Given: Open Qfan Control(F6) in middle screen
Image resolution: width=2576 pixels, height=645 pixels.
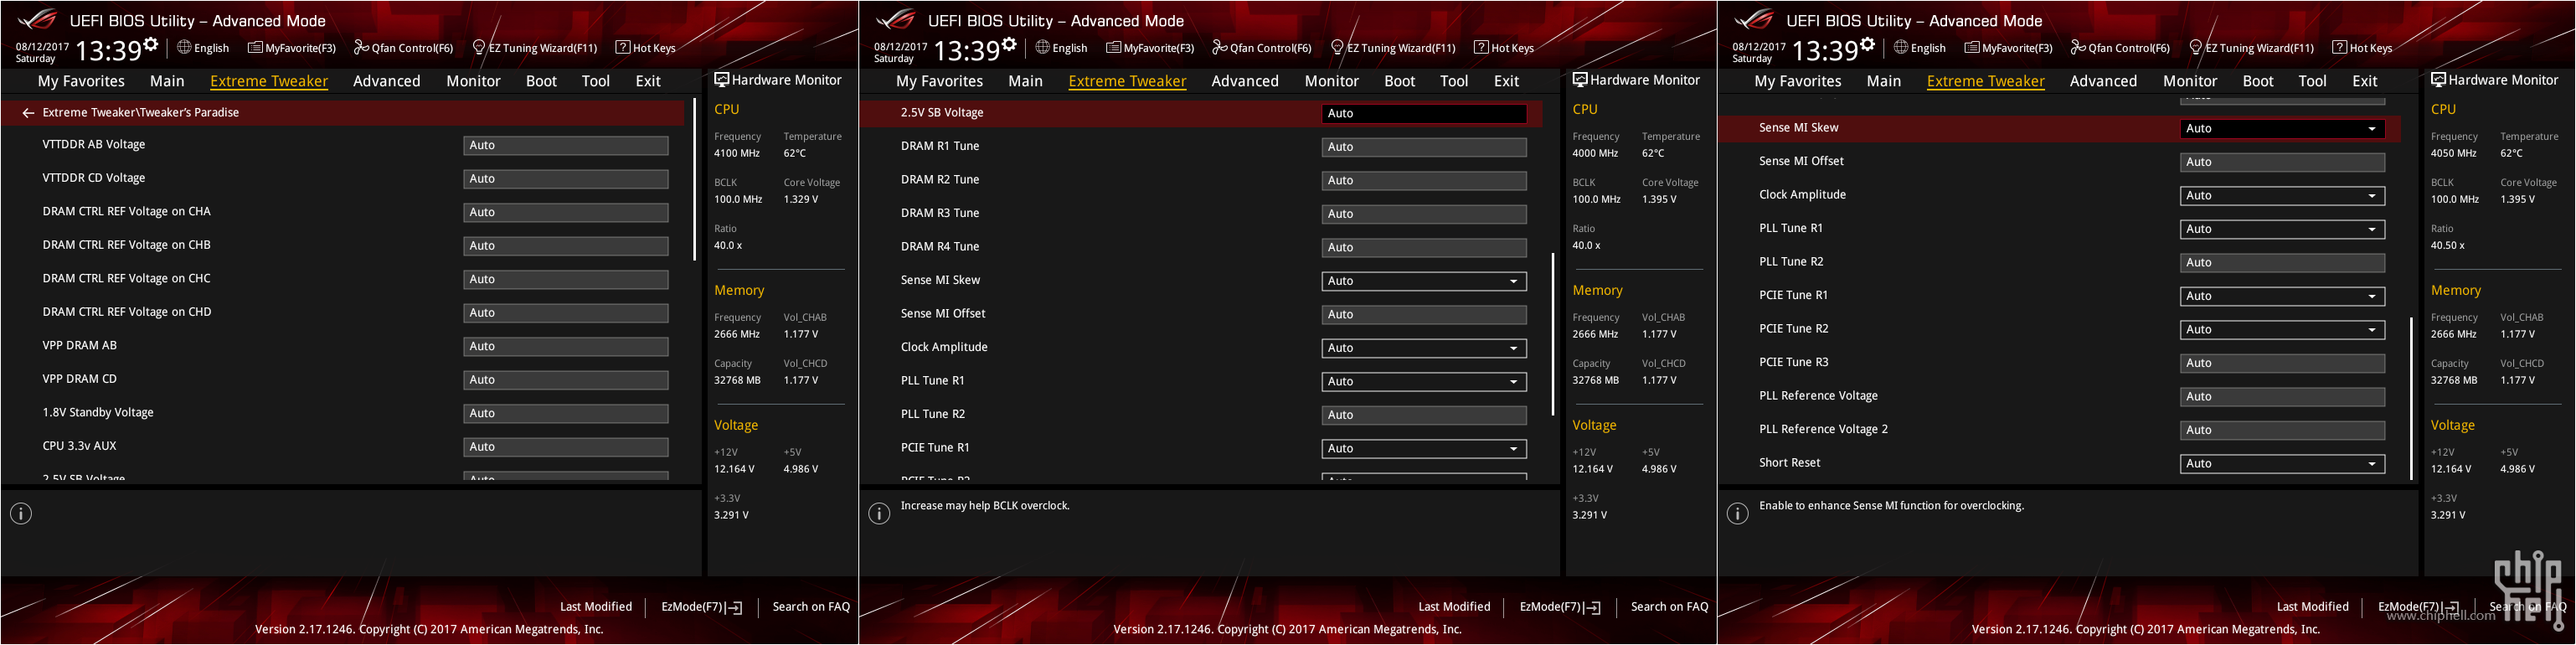Looking at the screenshot, I should tap(1261, 48).
